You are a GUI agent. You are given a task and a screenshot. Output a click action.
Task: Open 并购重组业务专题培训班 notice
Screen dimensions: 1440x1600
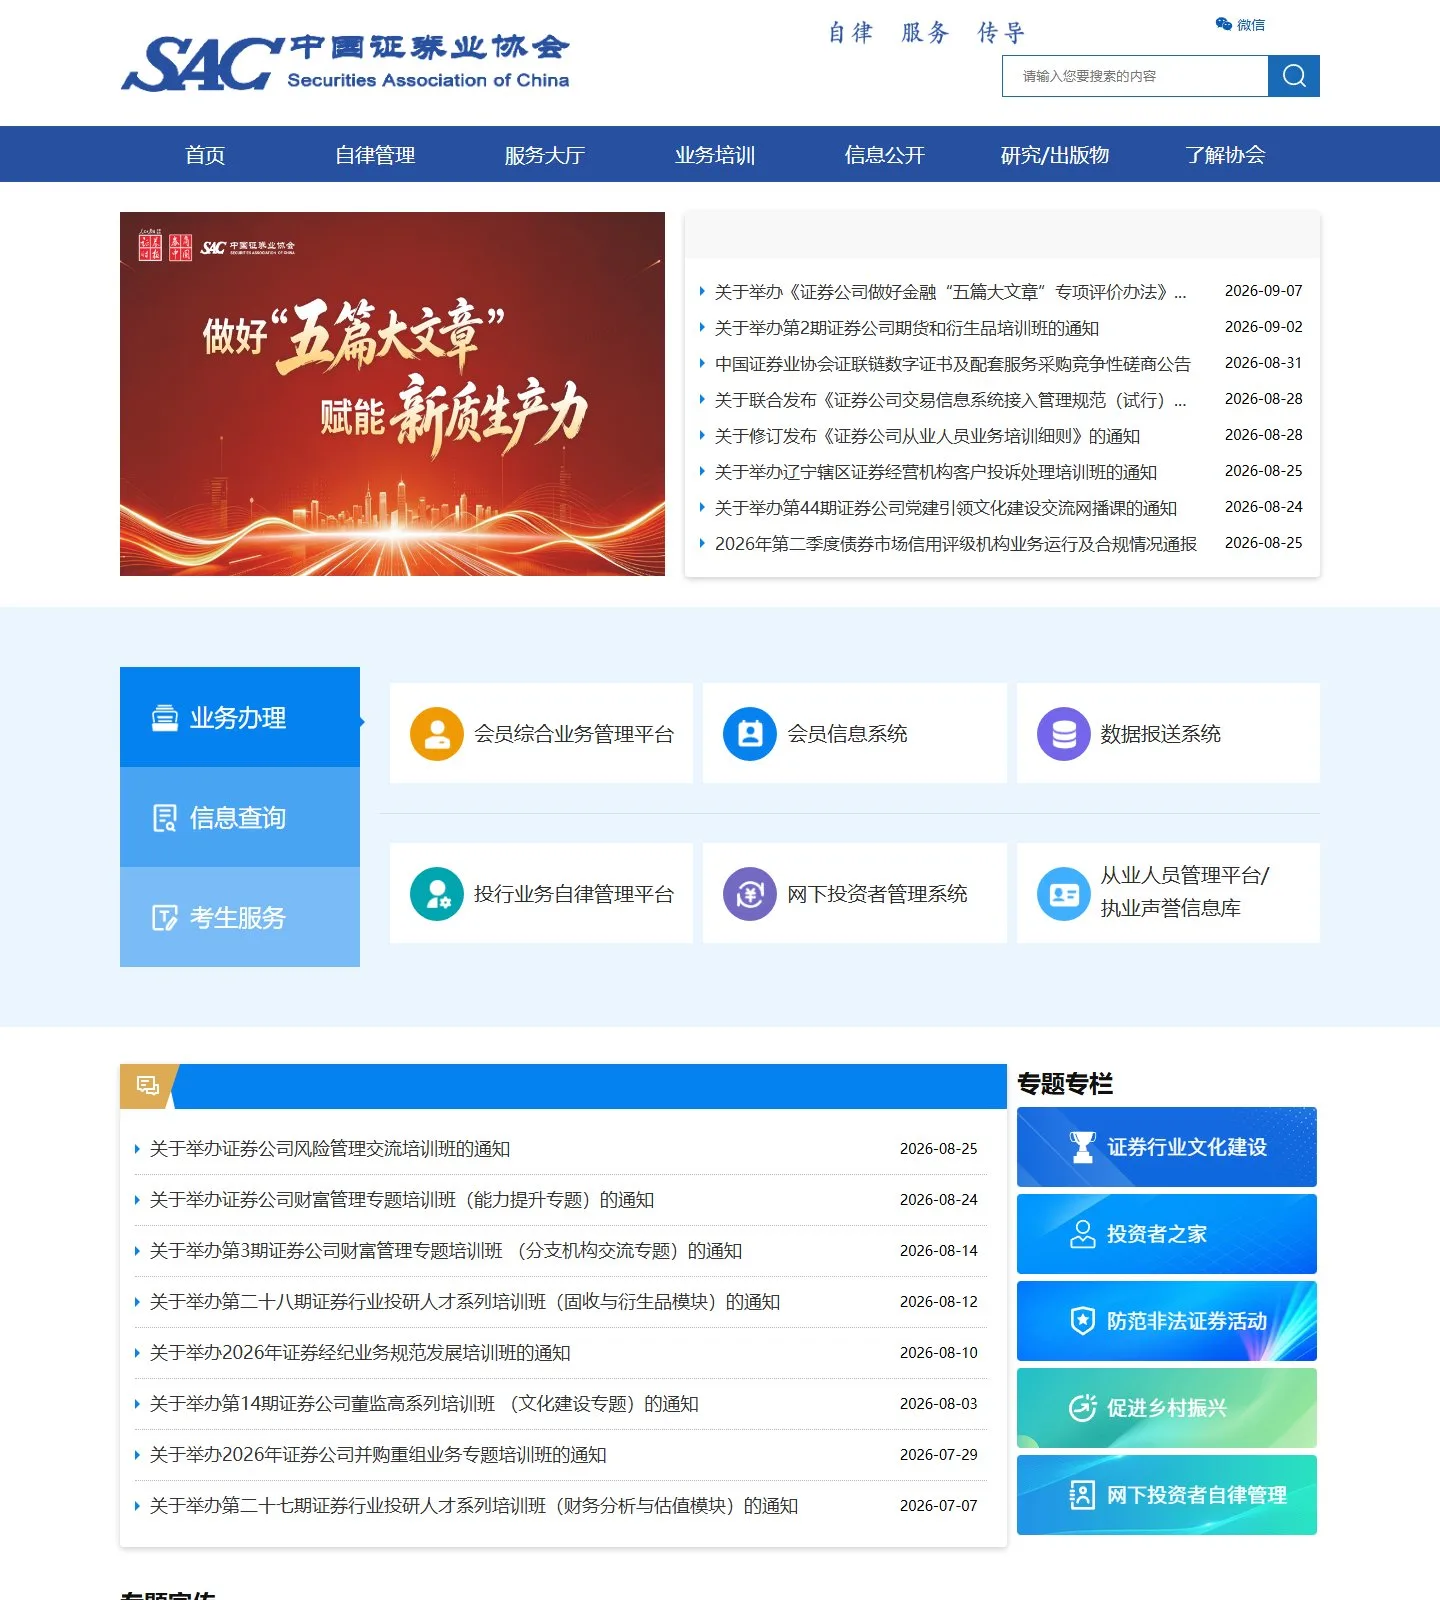(x=378, y=1455)
